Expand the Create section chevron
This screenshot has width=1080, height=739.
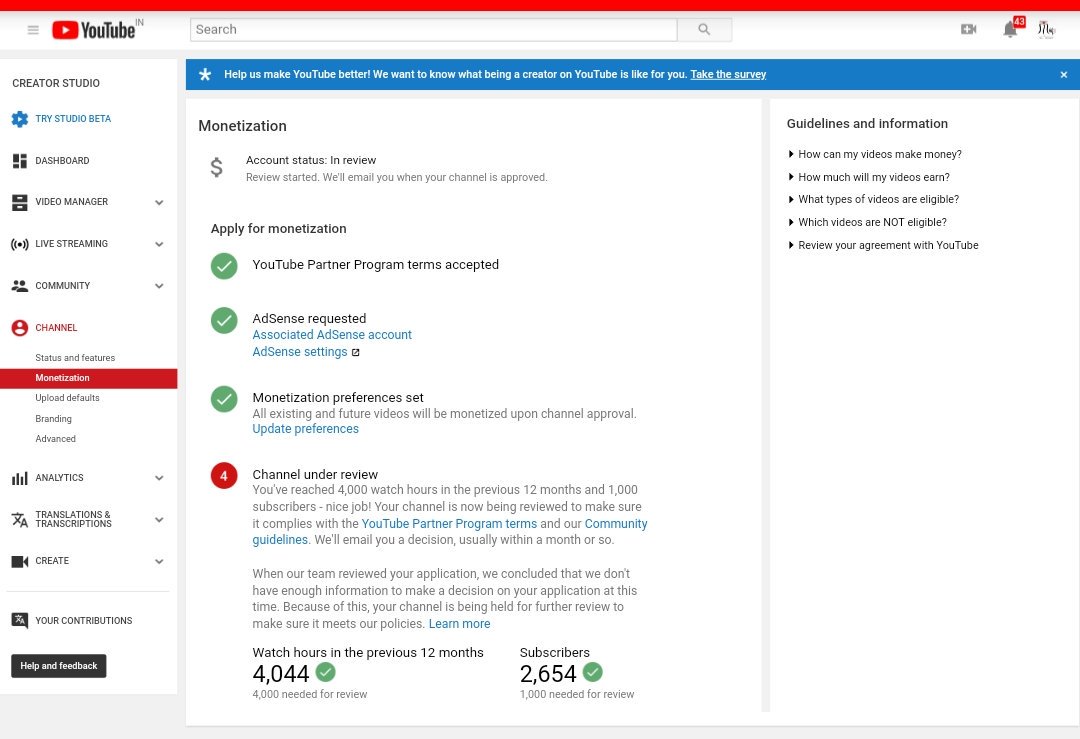tap(159, 561)
